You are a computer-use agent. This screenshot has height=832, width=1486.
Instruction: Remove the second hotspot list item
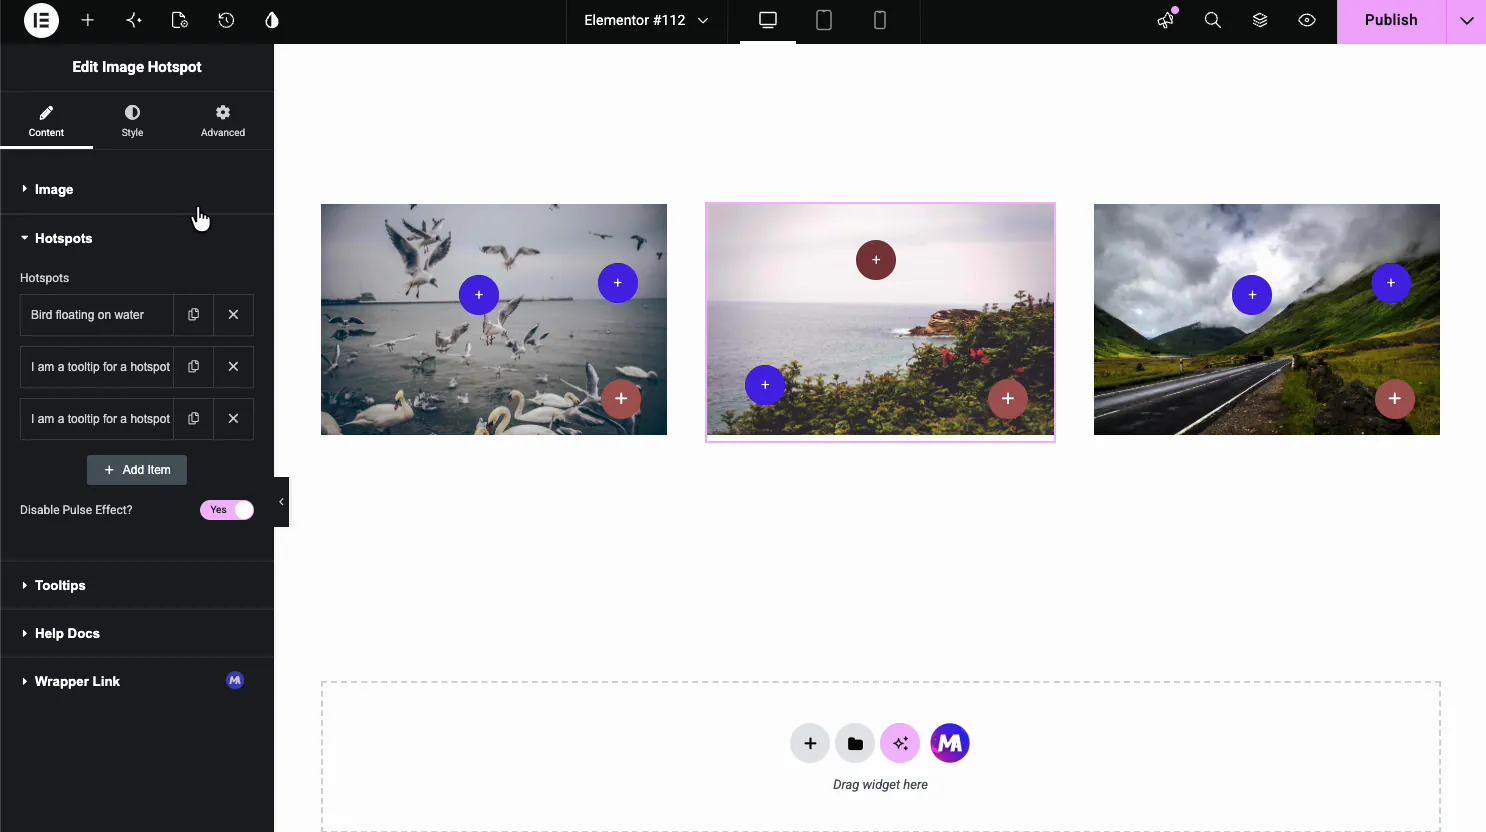pos(233,367)
